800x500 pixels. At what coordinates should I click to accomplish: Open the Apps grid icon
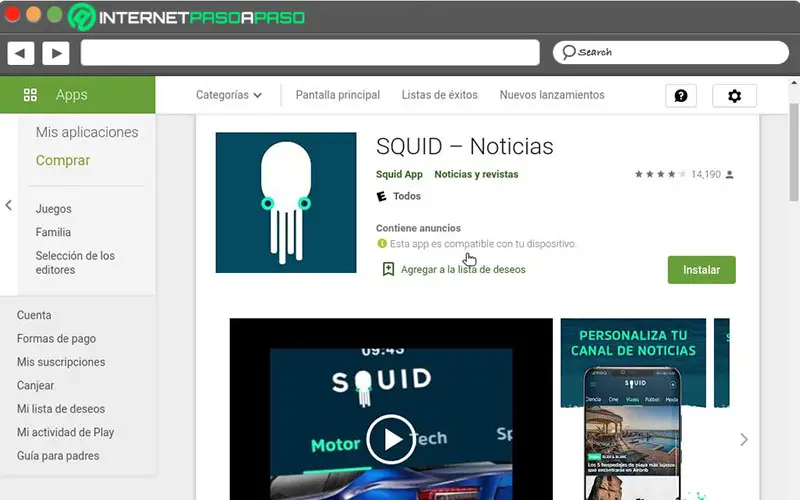(x=30, y=95)
